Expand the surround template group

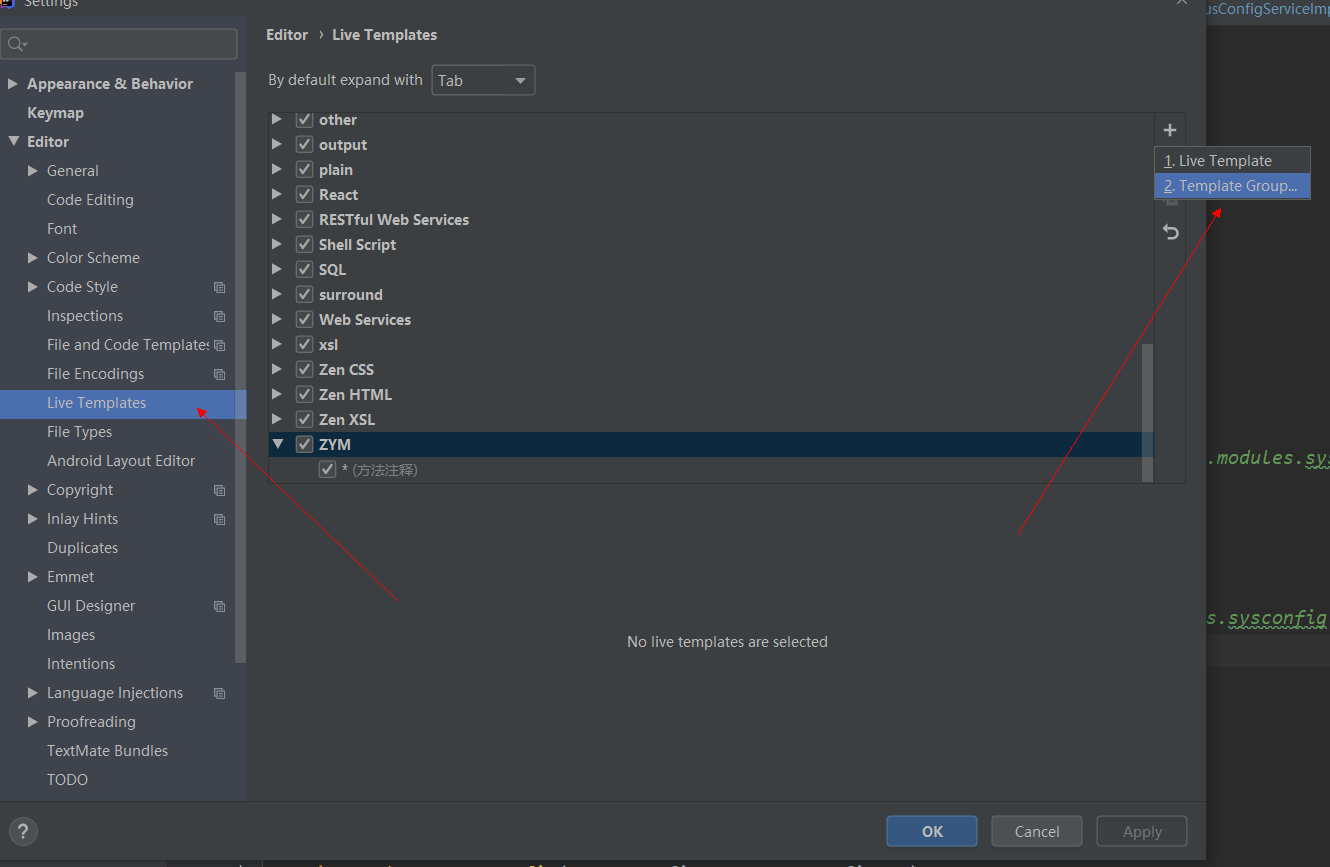click(278, 294)
